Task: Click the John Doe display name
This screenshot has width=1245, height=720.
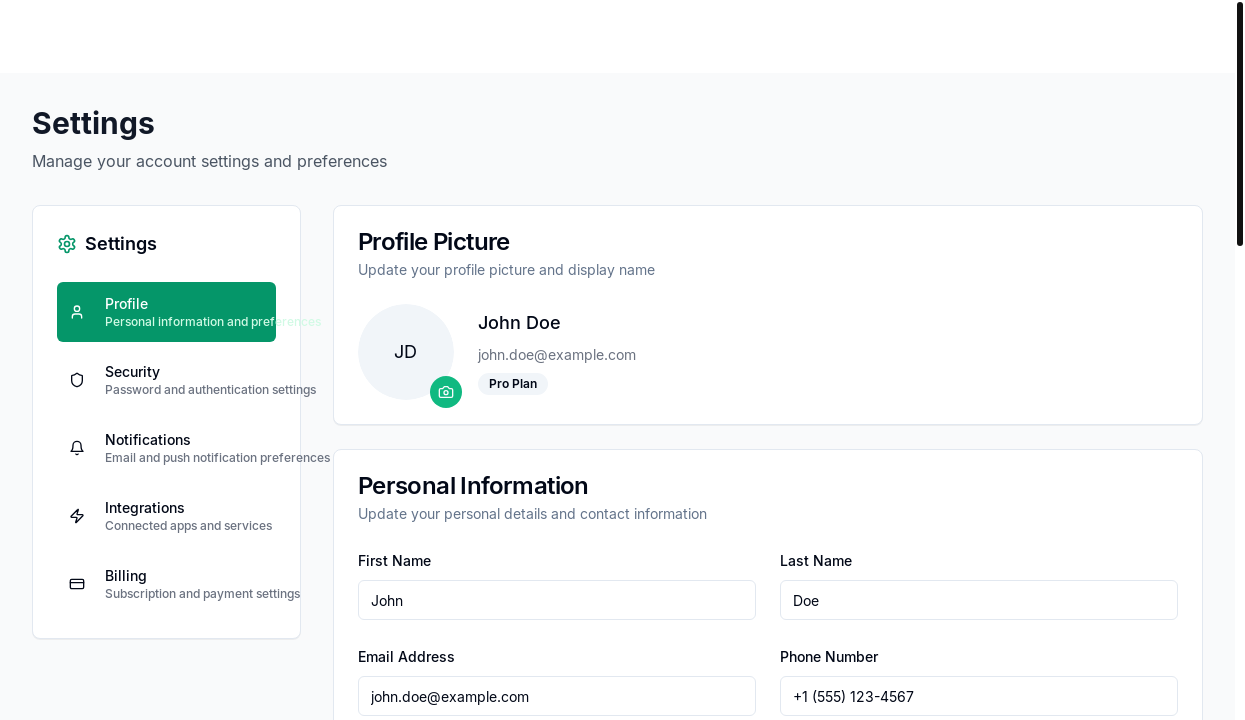Action: pos(519,323)
